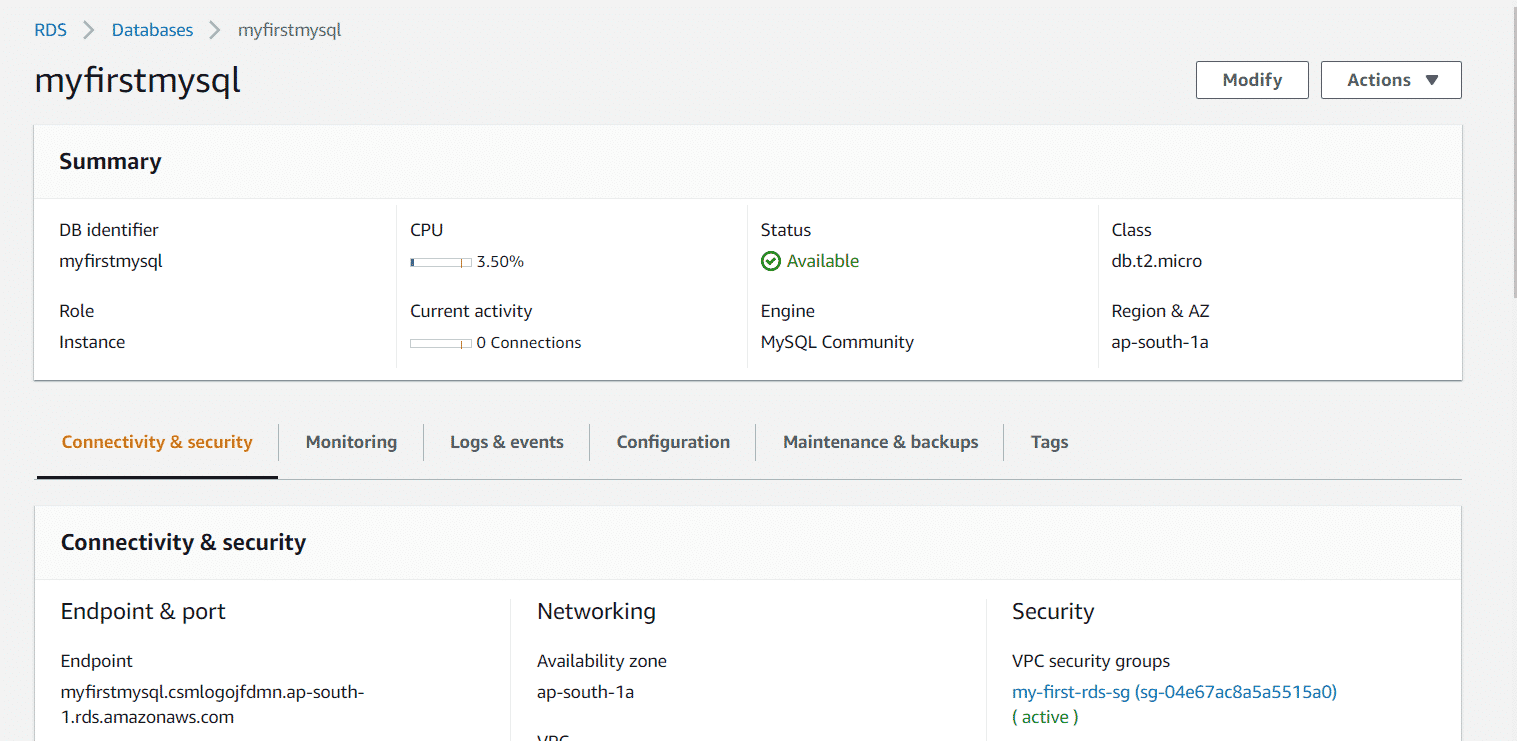Open the Logs & events tab
This screenshot has width=1517, height=741.
click(x=507, y=442)
